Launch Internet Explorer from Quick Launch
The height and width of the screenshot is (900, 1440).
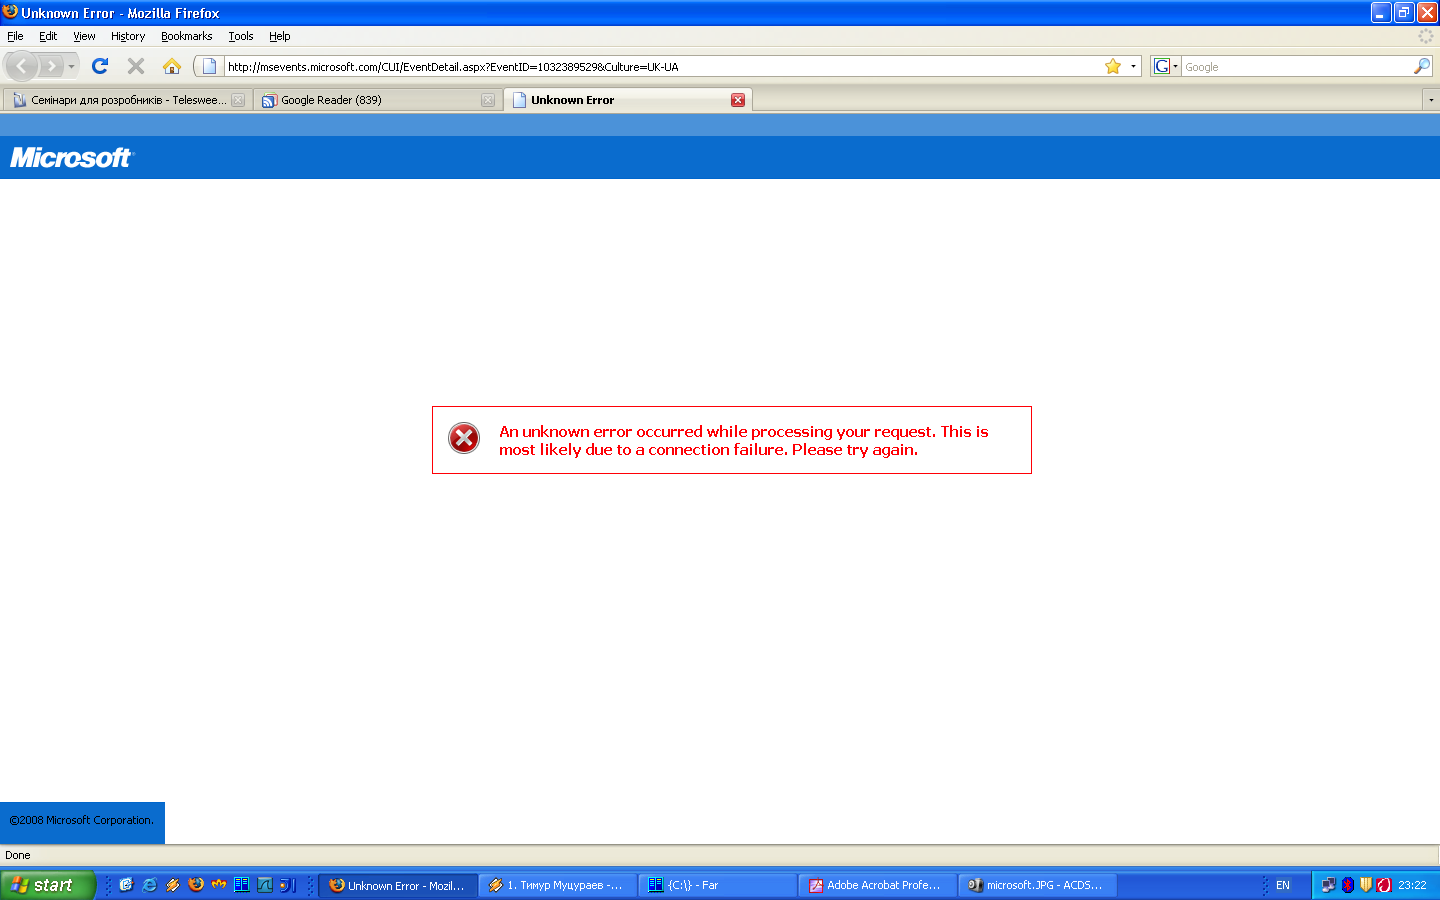coord(149,885)
